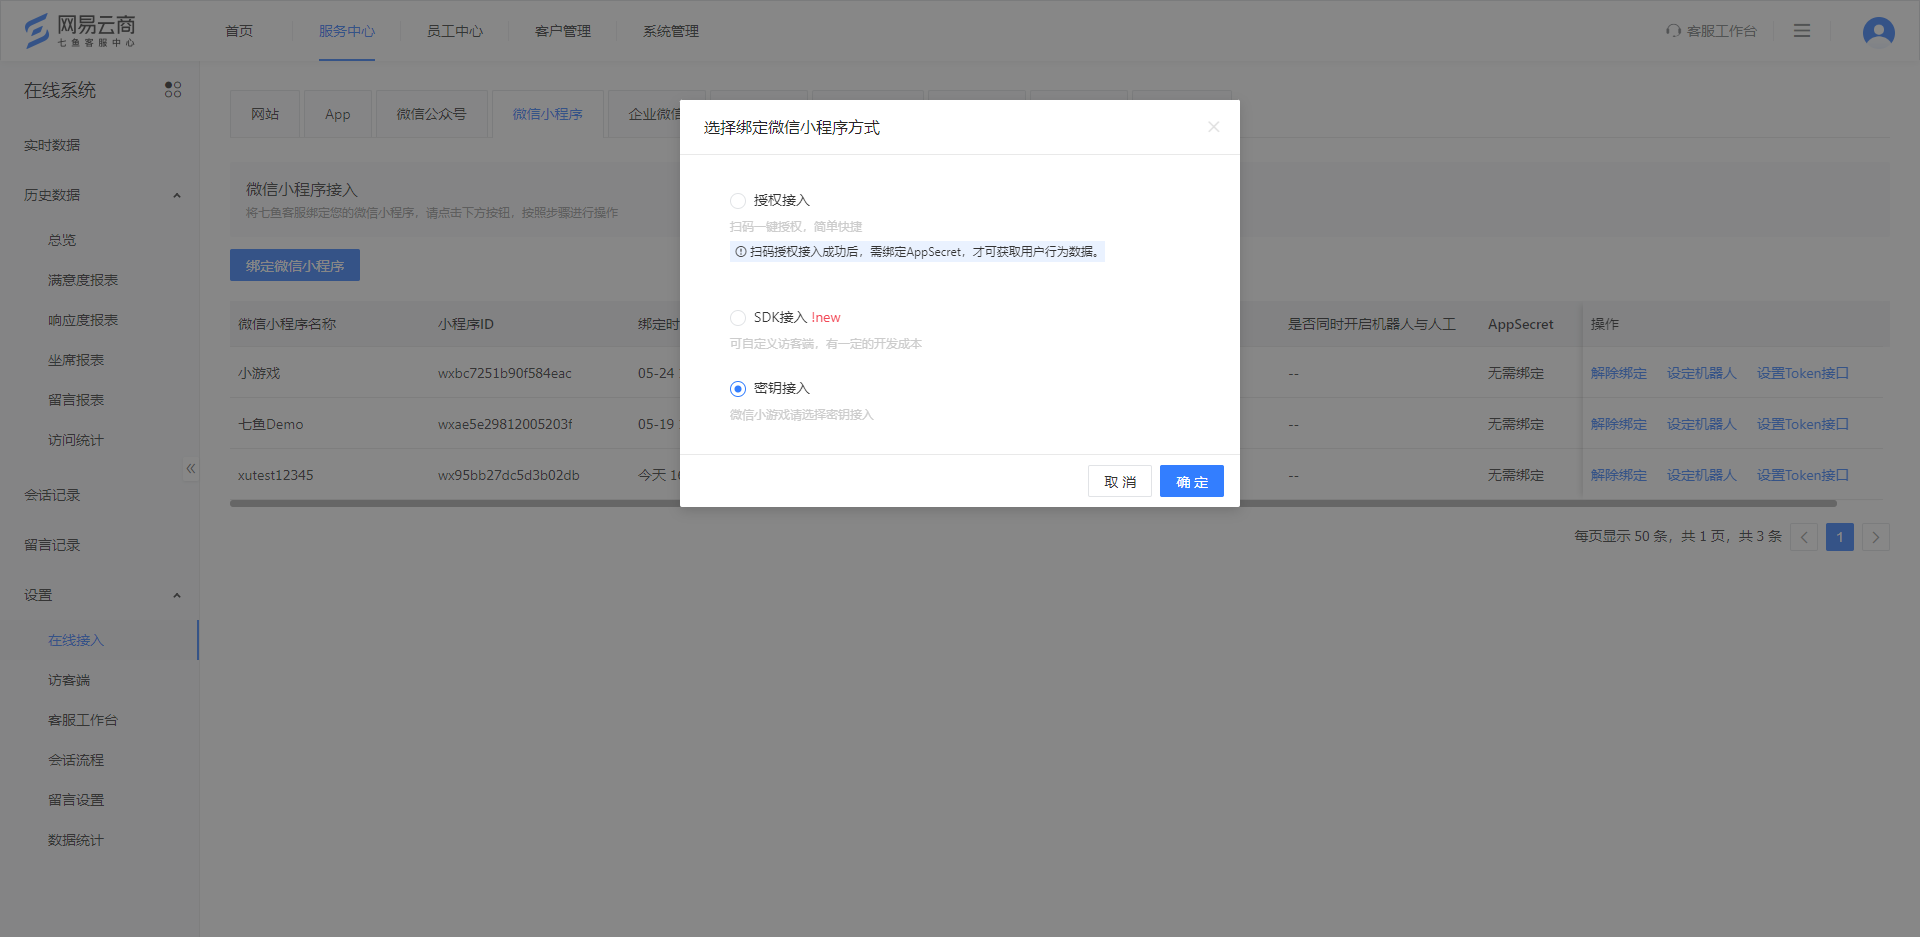This screenshot has height=937, width=1920.
Task: Select the 授权接入 radio option
Action: pyautogui.click(x=738, y=201)
